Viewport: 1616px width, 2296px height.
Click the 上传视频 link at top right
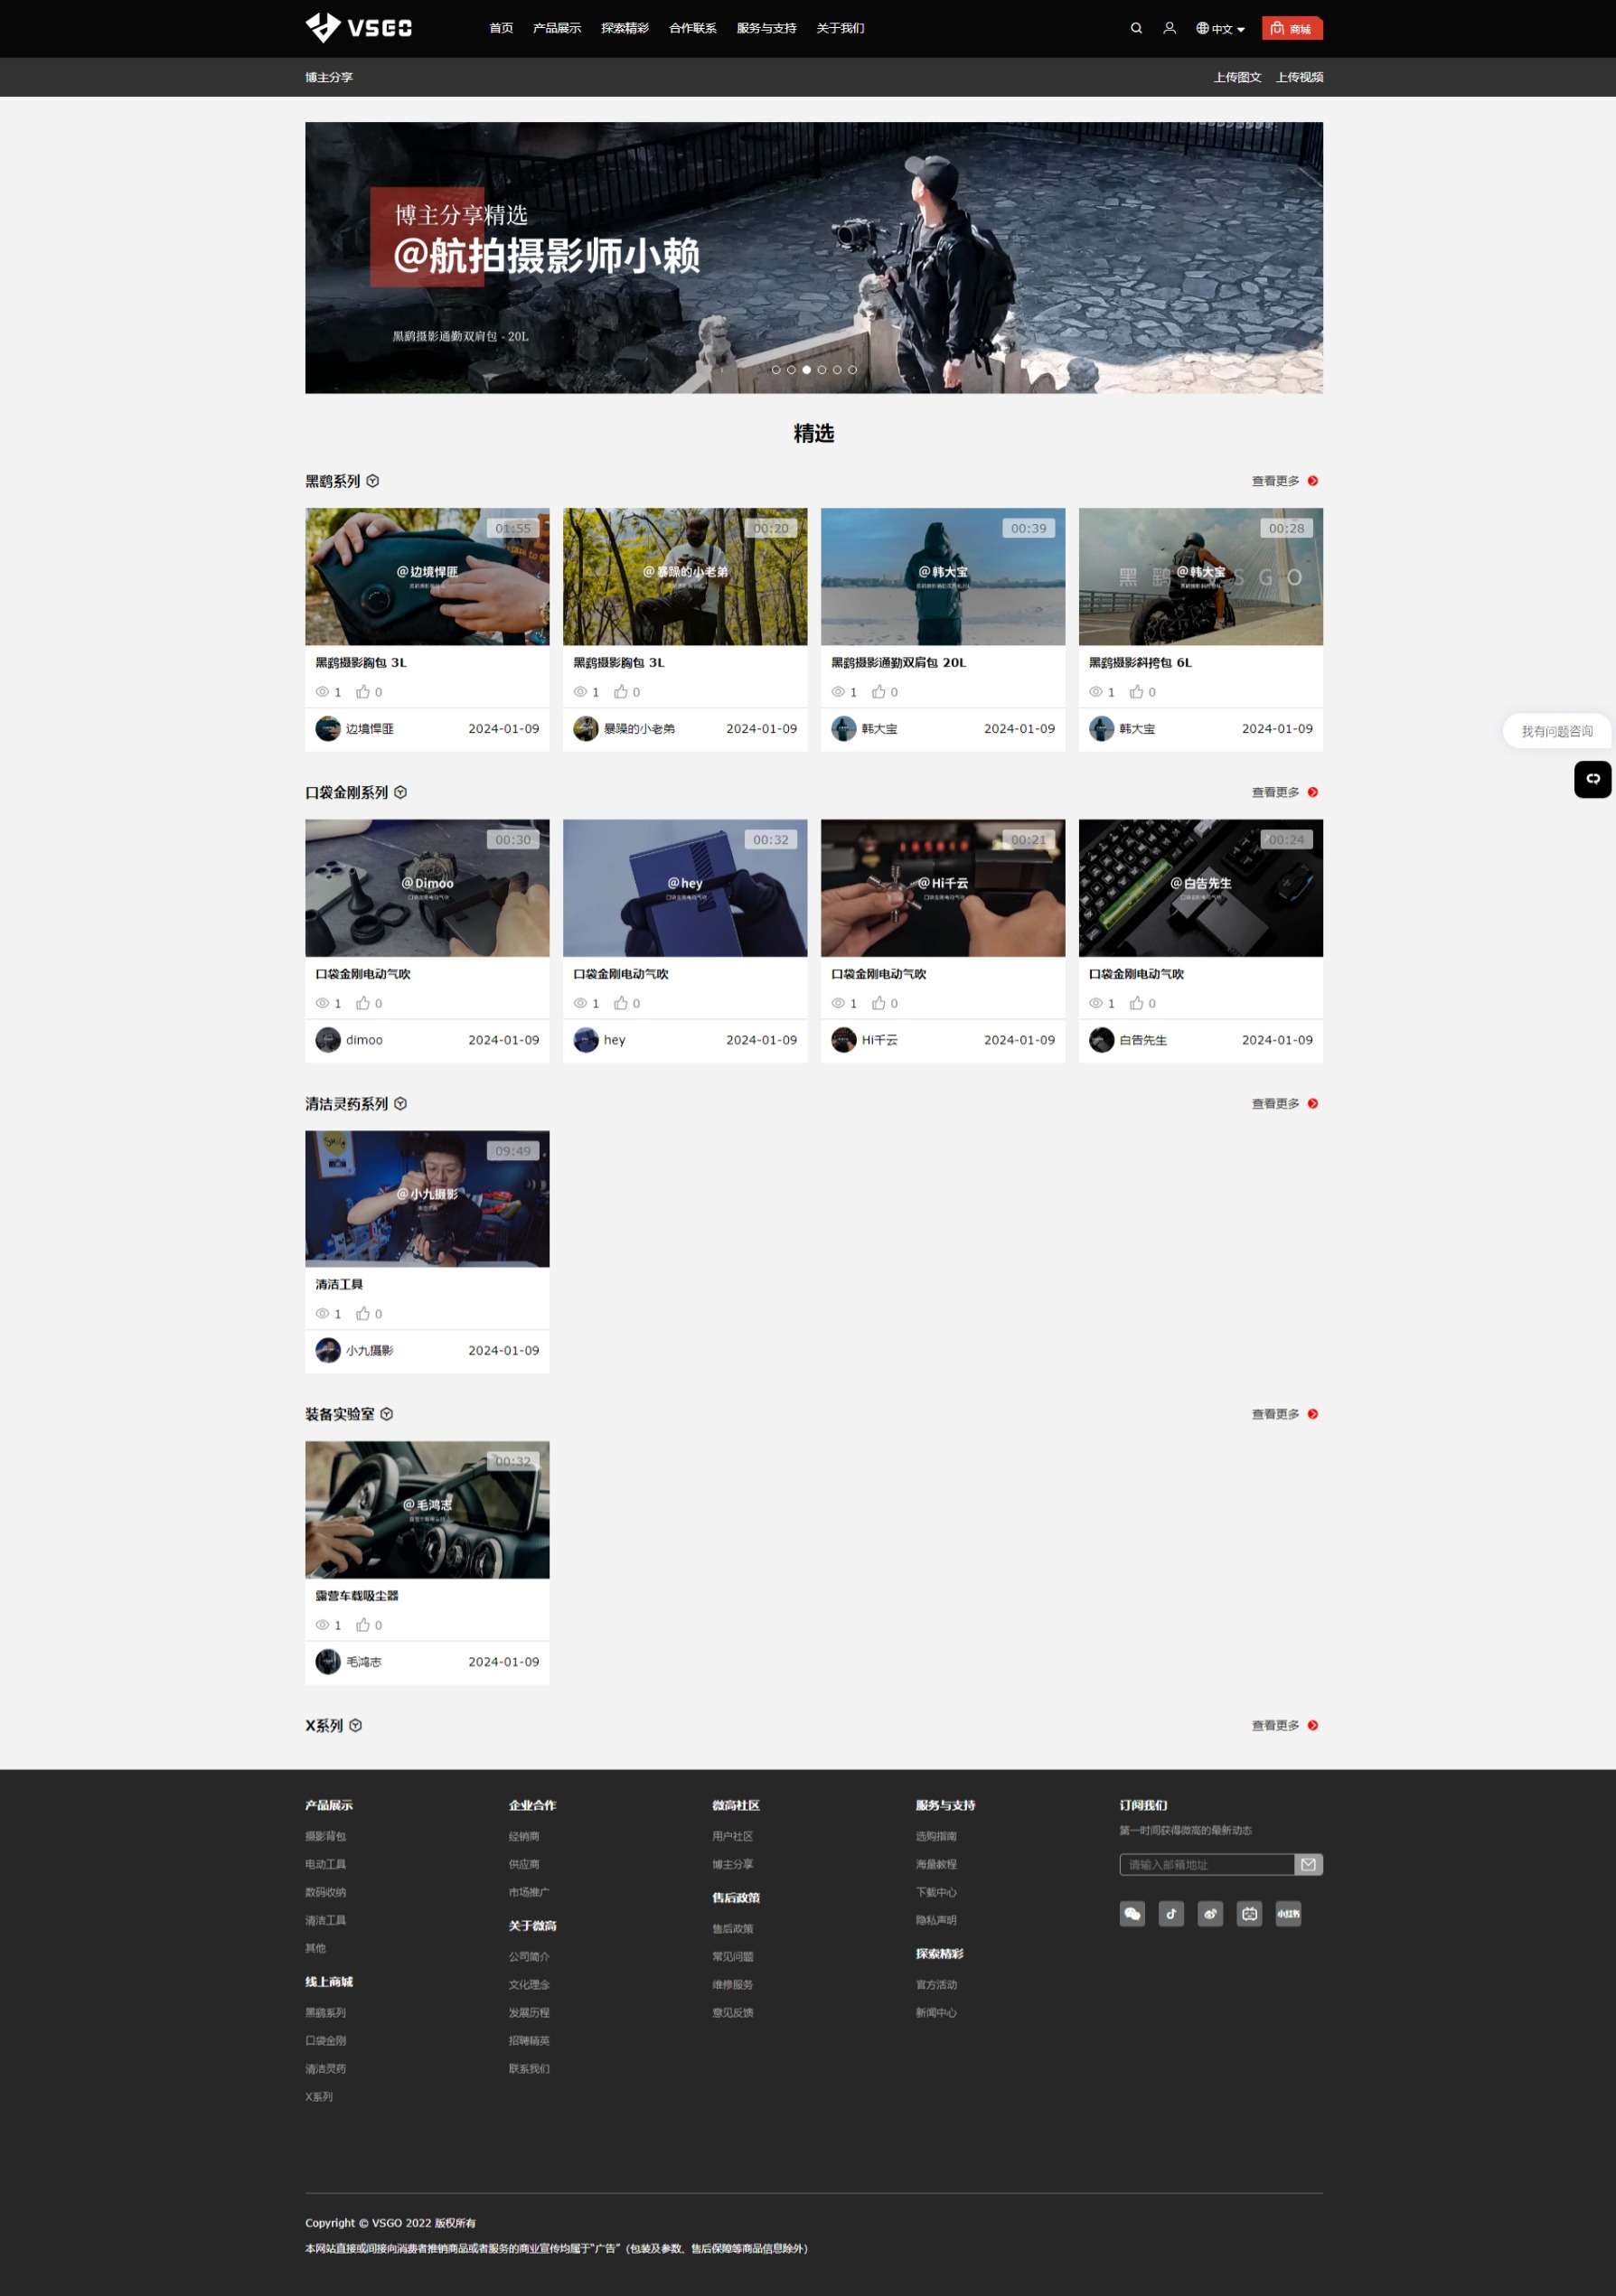[1300, 77]
